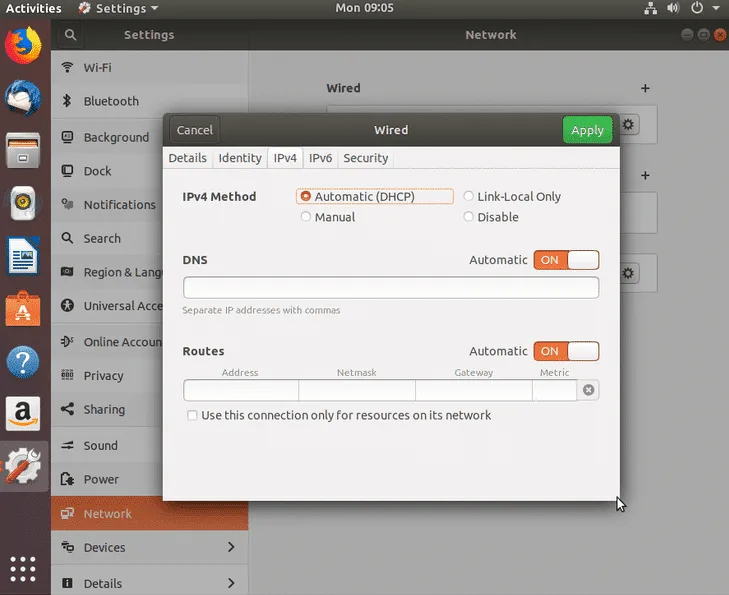This screenshot has width=729, height=595.
Task: Add a wired connection with plus icon
Action: coord(645,88)
